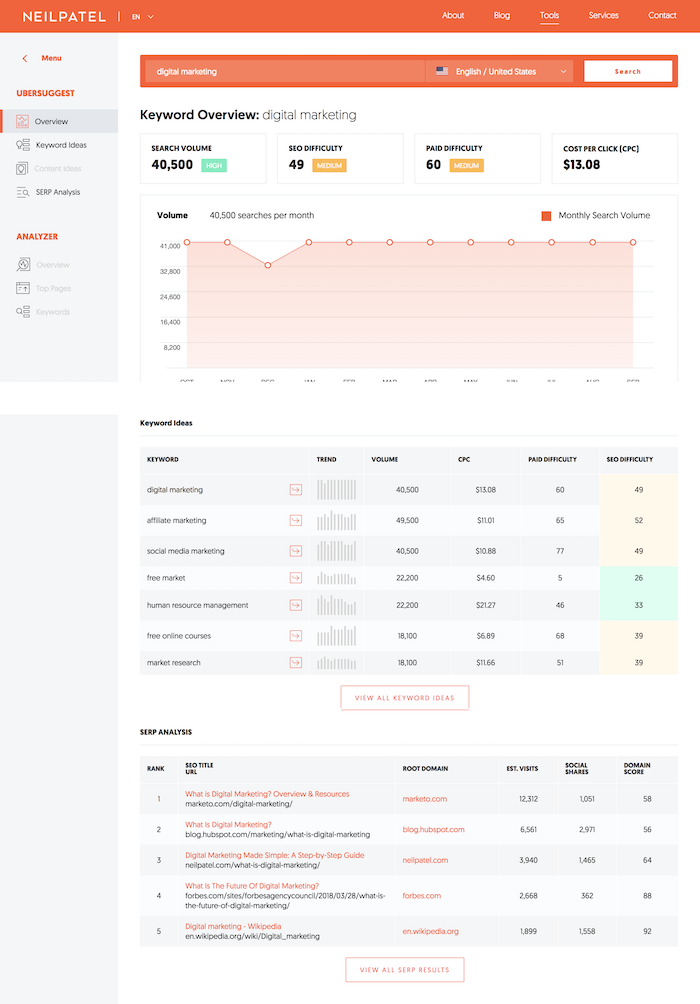
Task: Click the keyword search input field
Action: click(x=284, y=71)
